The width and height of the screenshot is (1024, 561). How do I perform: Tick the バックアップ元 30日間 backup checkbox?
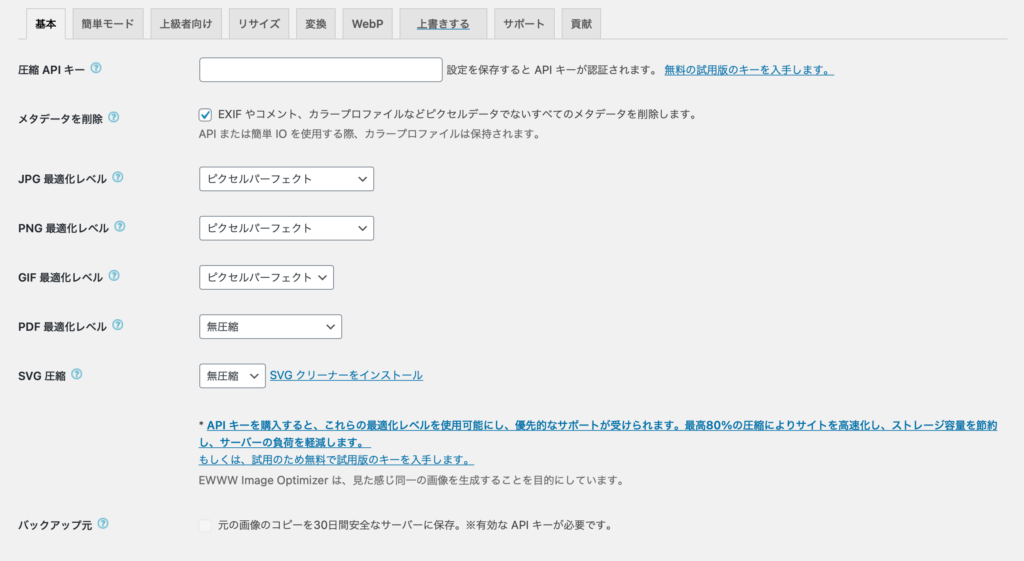(205, 525)
